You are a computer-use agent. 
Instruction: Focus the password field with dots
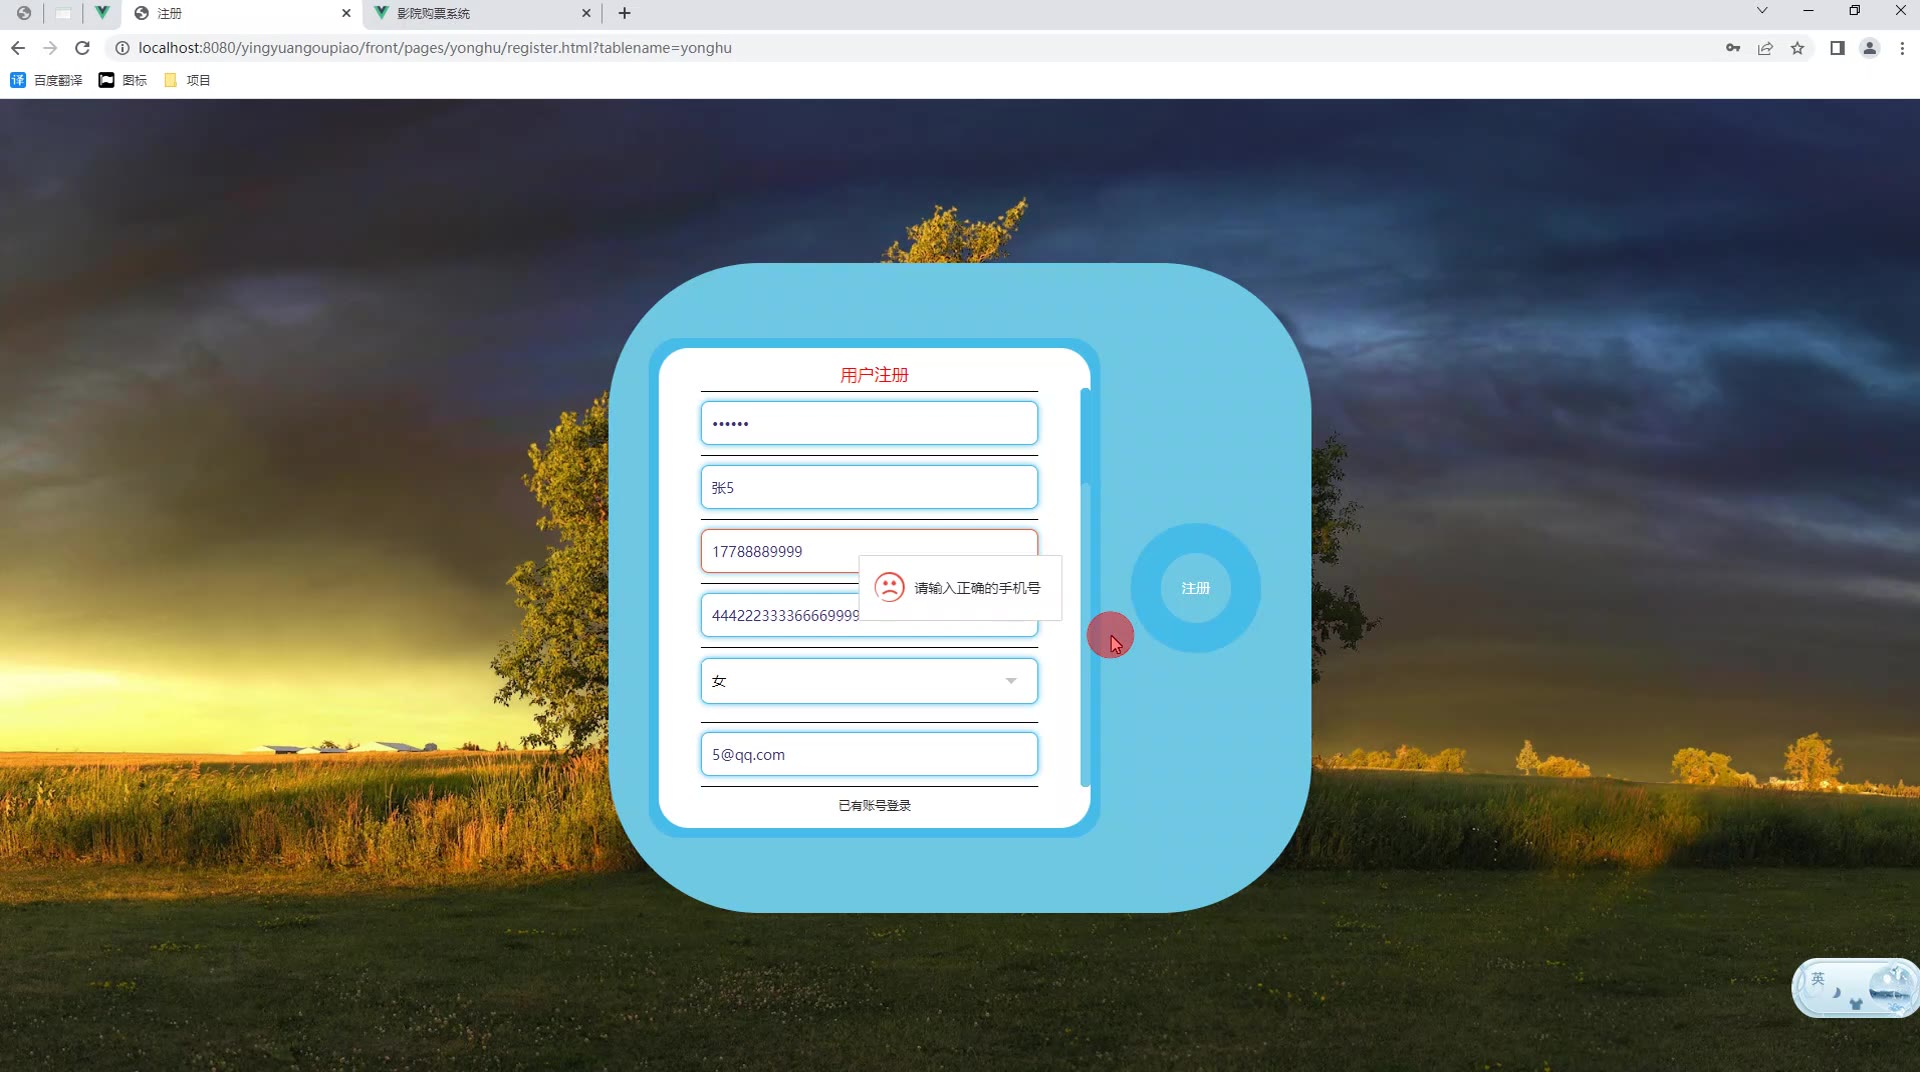pos(869,423)
